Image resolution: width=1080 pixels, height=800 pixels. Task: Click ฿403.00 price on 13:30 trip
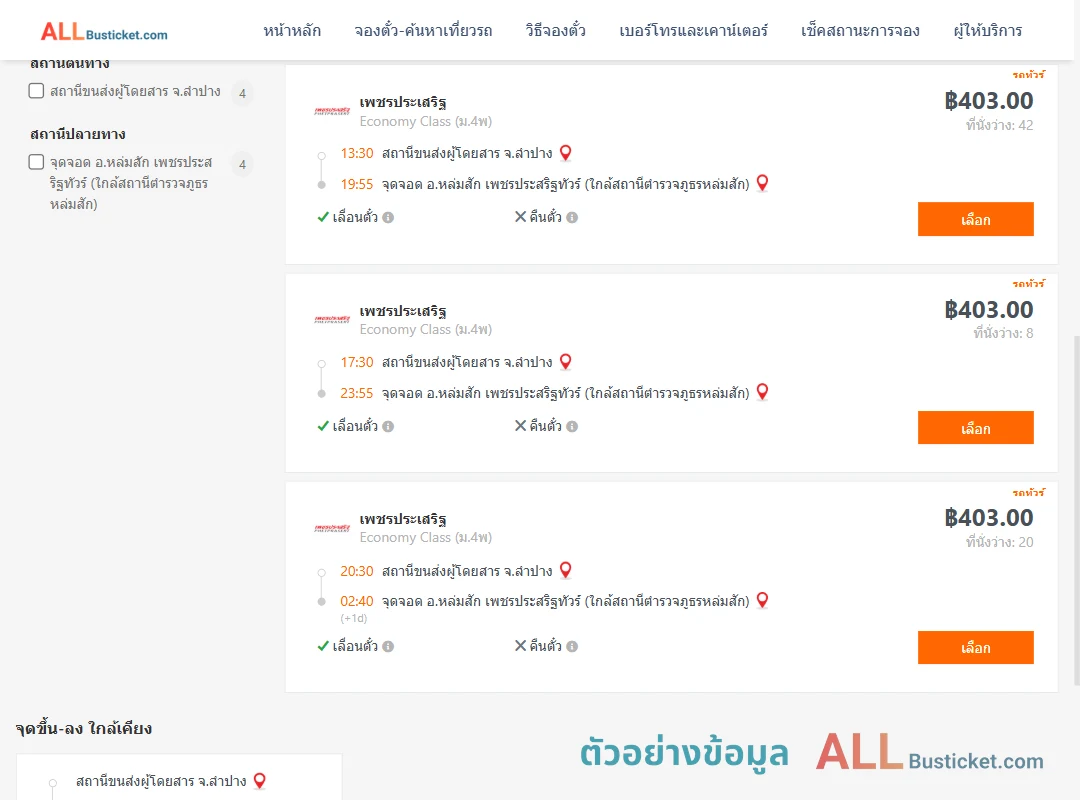tap(989, 101)
